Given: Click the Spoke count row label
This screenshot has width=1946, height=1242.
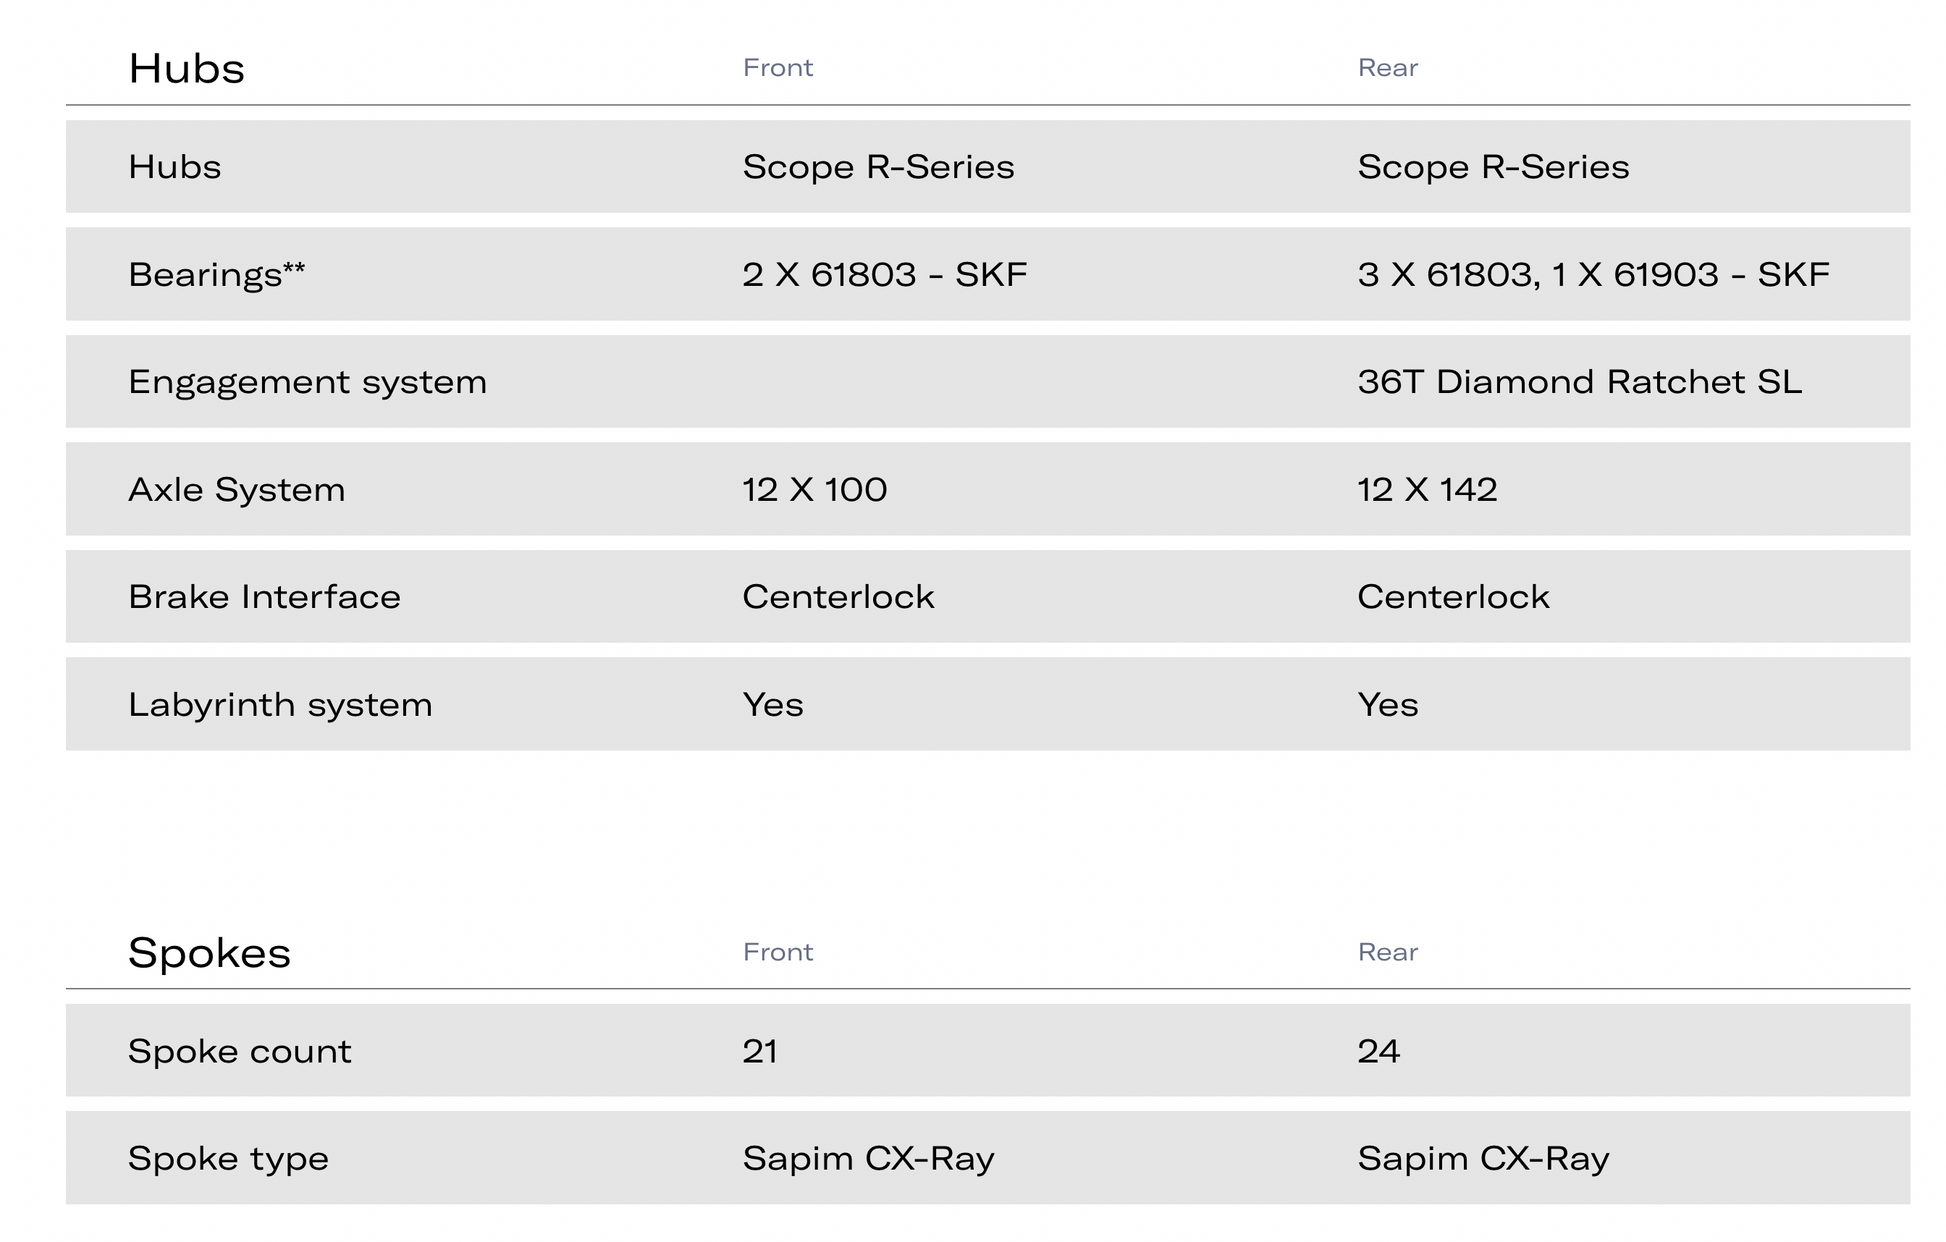Looking at the screenshot, I should pos(239,1051).
